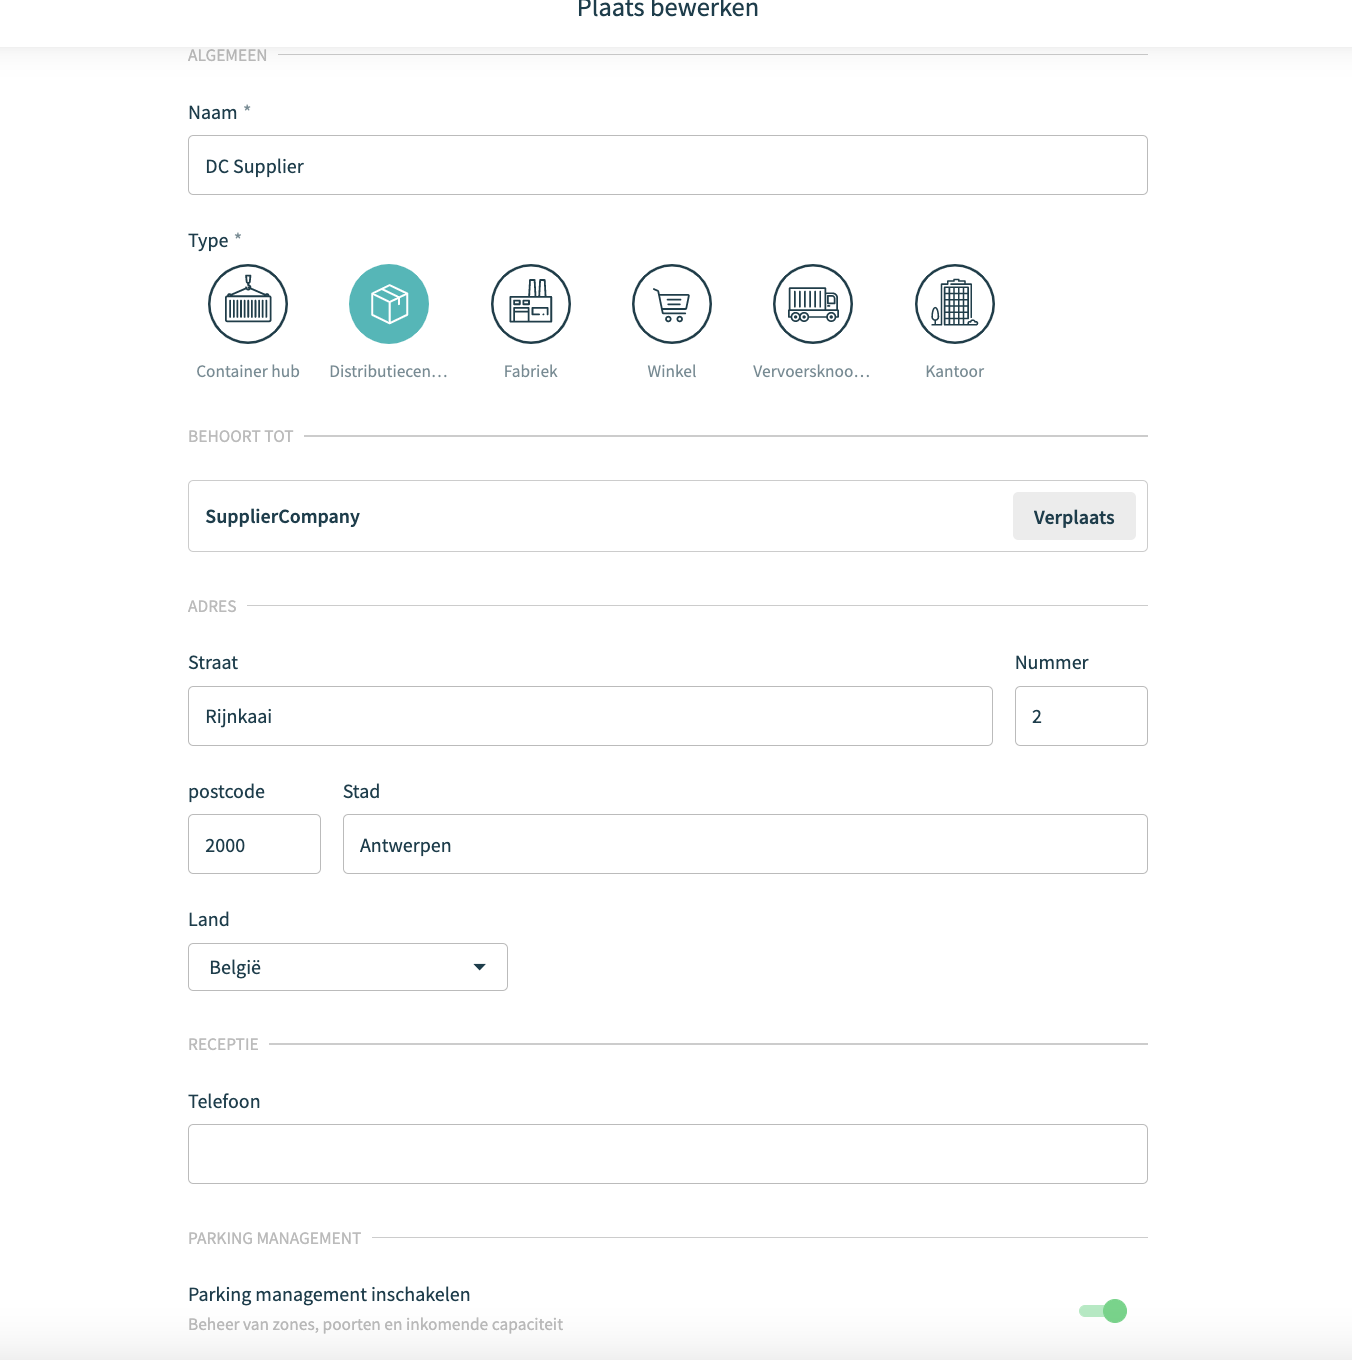Image resolution: width=1352 pixels, height=1360 pixels.
Task: Disable the Parking management inschakelen toggle
Action: point(1103,1311)
